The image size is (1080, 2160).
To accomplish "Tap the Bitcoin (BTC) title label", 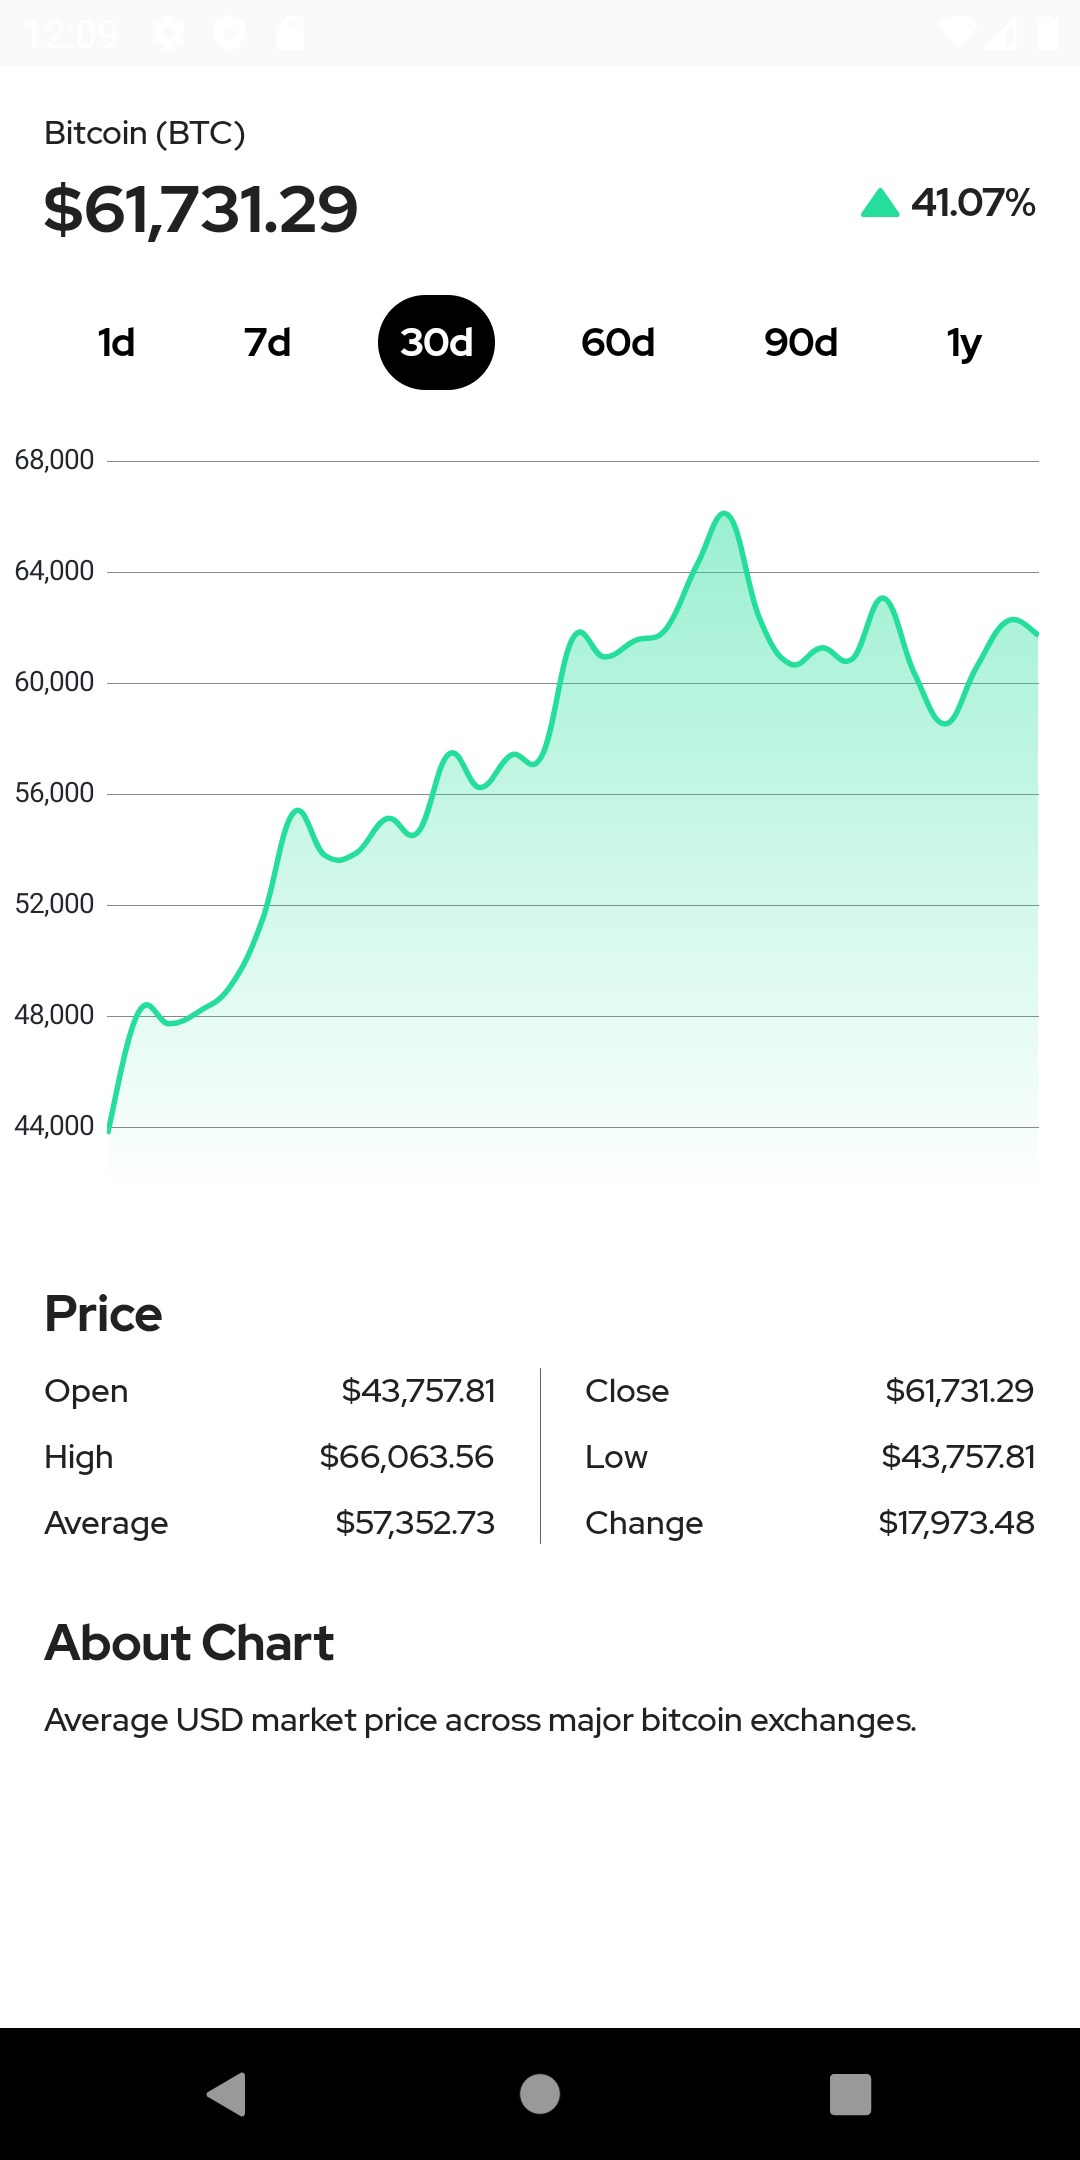I will pos(145,133).
